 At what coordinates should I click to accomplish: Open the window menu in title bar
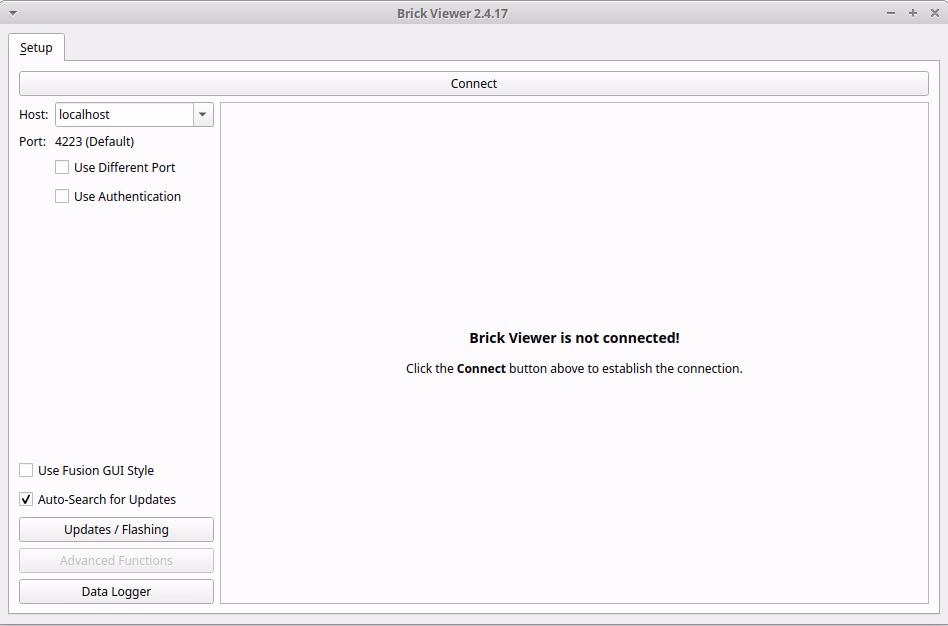click(12, 13)
